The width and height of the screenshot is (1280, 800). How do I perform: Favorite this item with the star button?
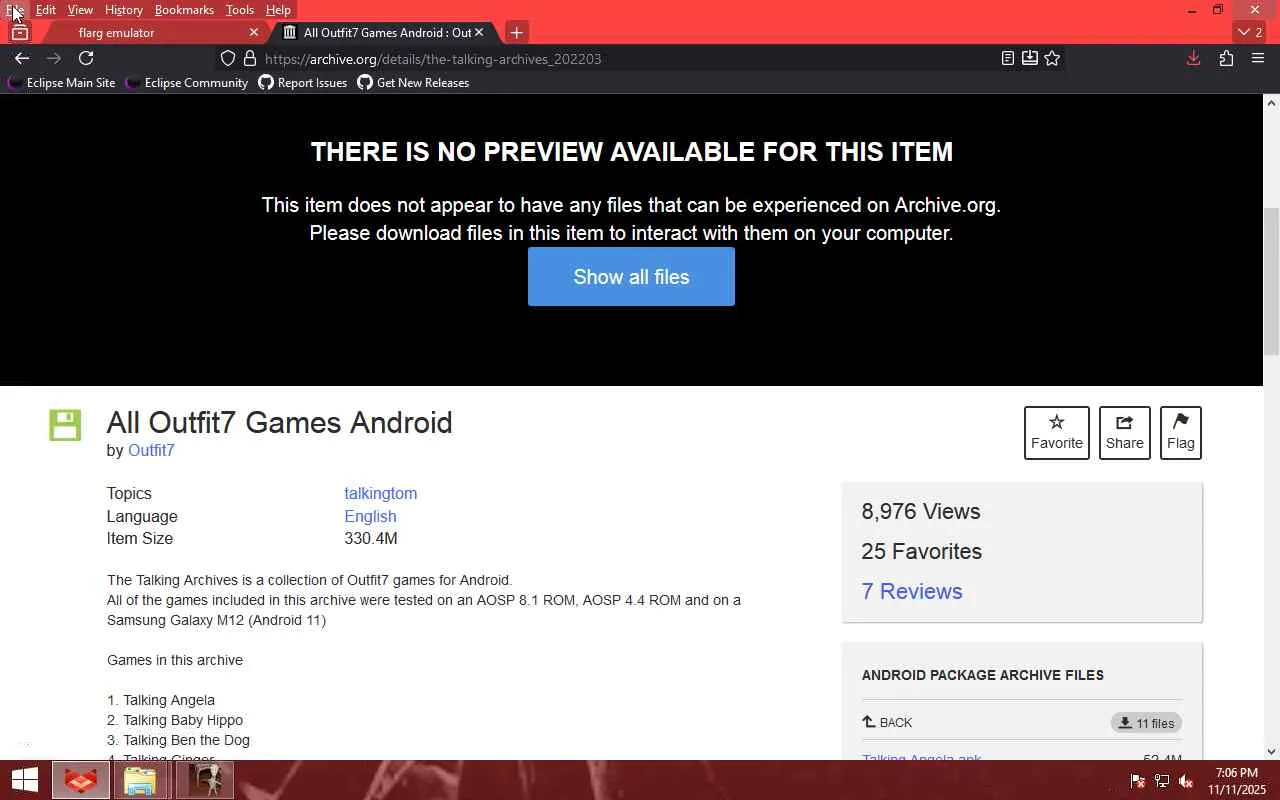coord(1057,433)
